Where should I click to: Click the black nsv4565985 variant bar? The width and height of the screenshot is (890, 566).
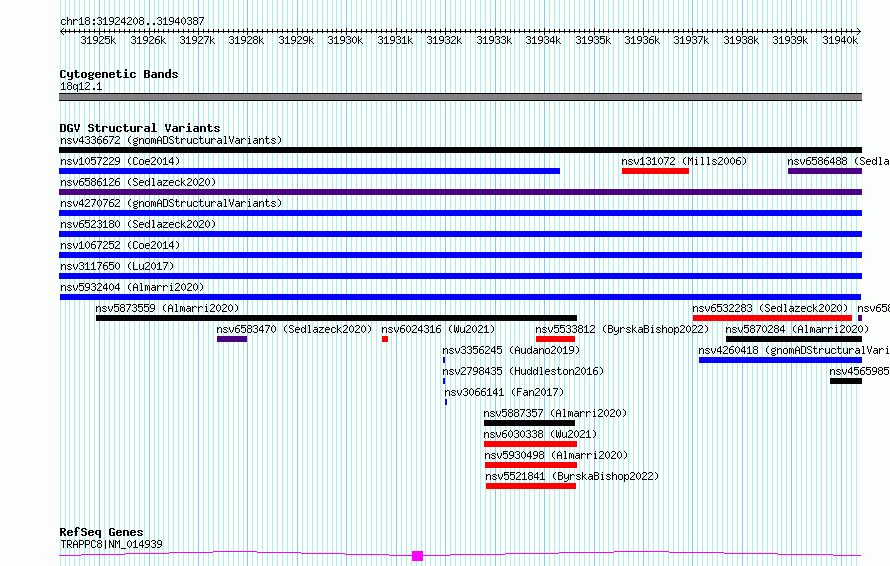846,381
